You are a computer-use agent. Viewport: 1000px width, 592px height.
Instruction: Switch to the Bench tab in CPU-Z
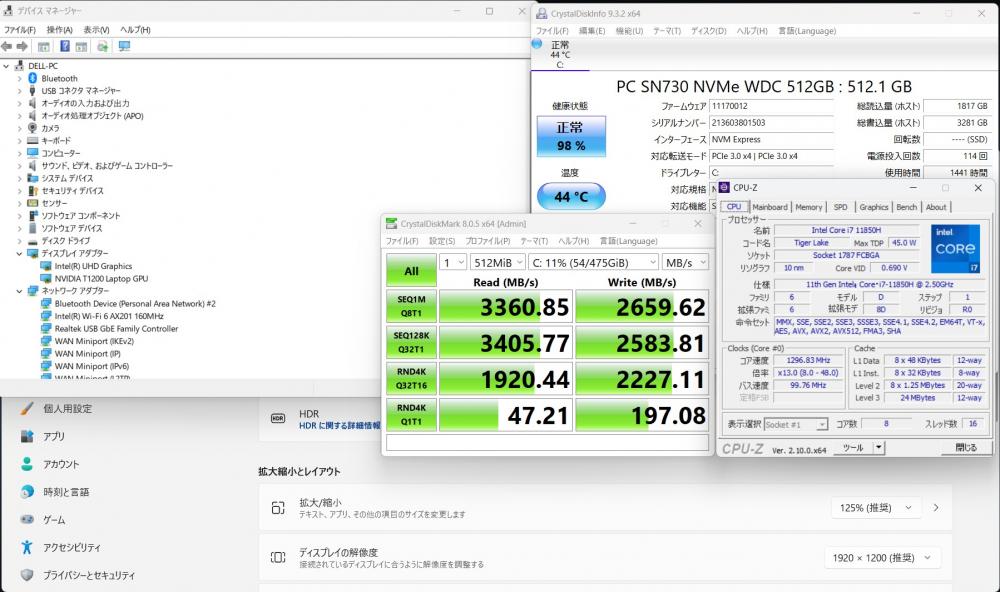[906, 207]
